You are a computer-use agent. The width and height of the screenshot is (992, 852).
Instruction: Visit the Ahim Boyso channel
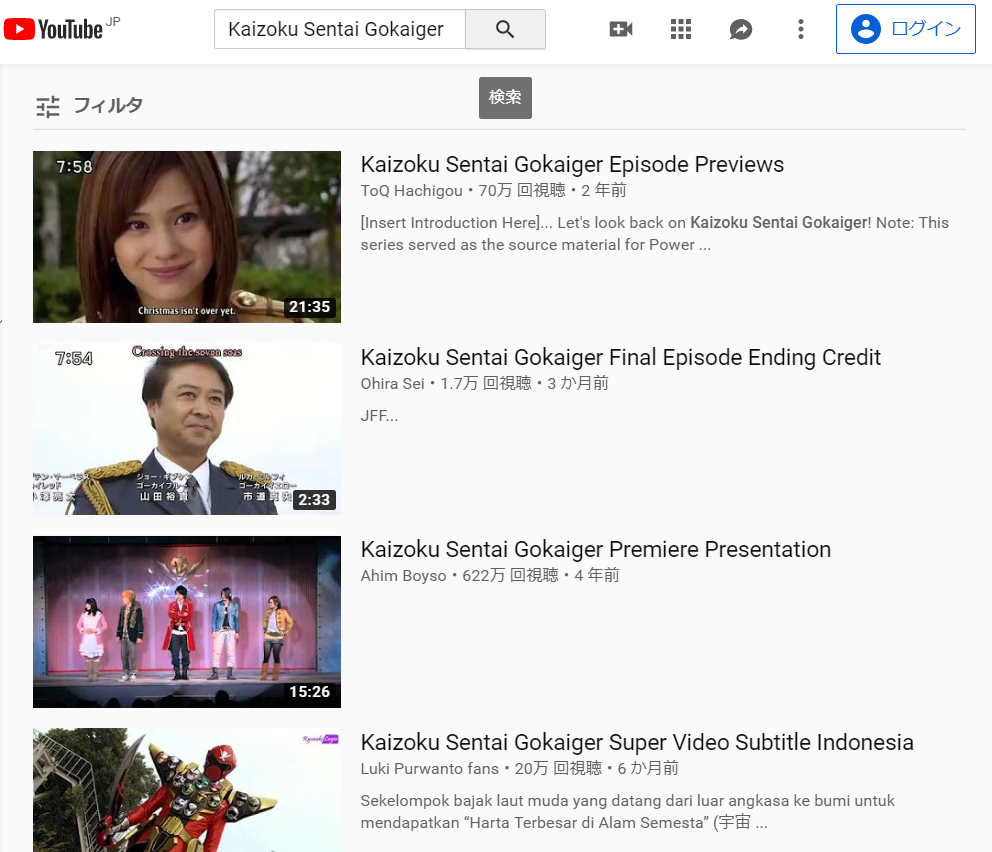point(403,576)
